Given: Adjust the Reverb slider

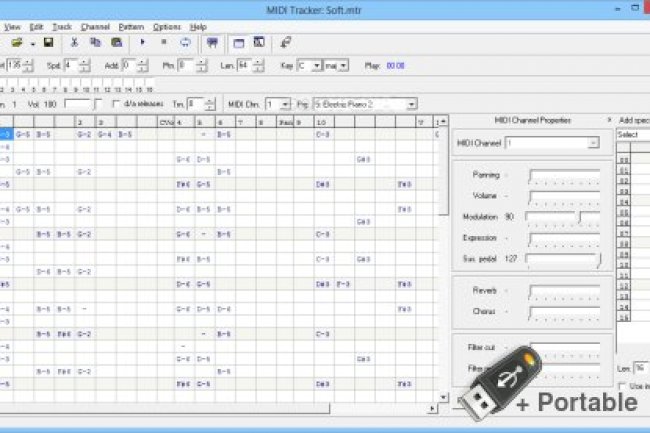Looking at the screenshot, I should [564, 292].
